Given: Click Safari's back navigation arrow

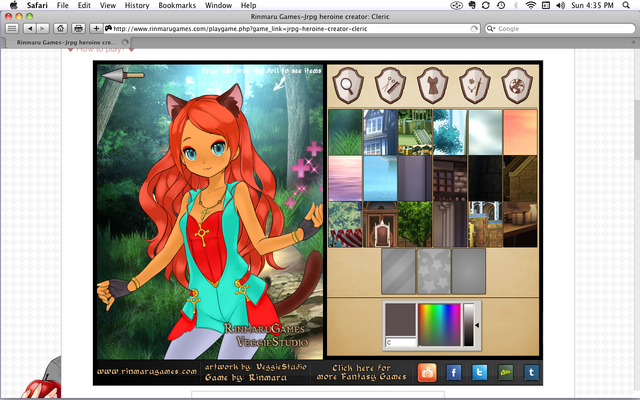Looking at the screenshot, I should tap(30, 29).
